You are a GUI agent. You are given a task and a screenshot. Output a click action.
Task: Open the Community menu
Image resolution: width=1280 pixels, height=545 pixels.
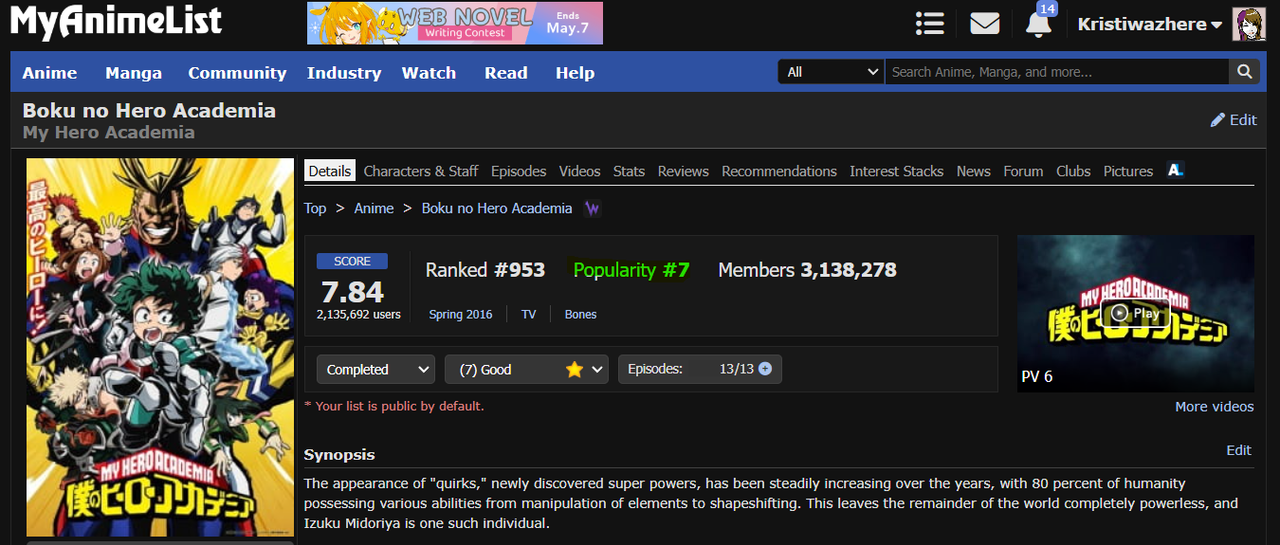(x=237, y=73)
